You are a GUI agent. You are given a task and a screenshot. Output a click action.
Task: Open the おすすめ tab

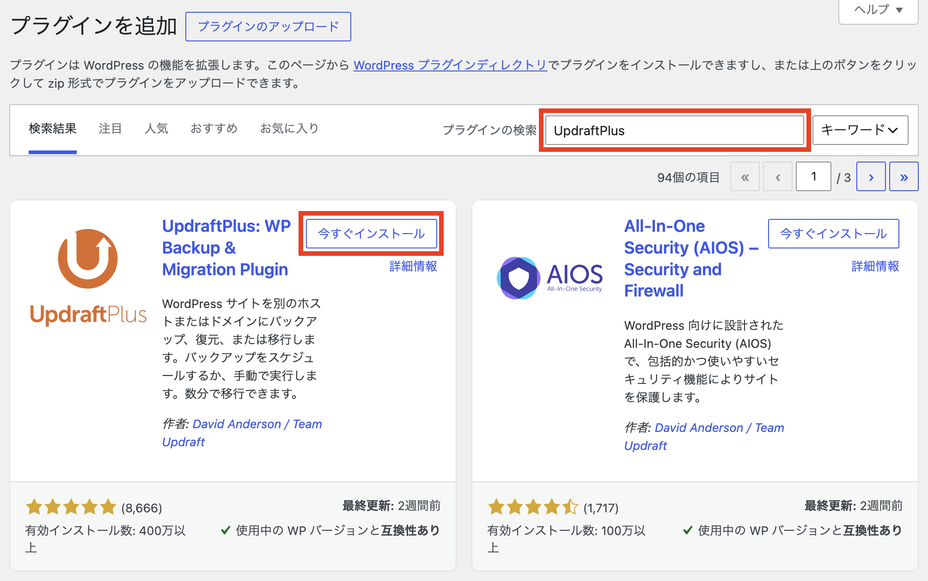click(x=214, y=128)
